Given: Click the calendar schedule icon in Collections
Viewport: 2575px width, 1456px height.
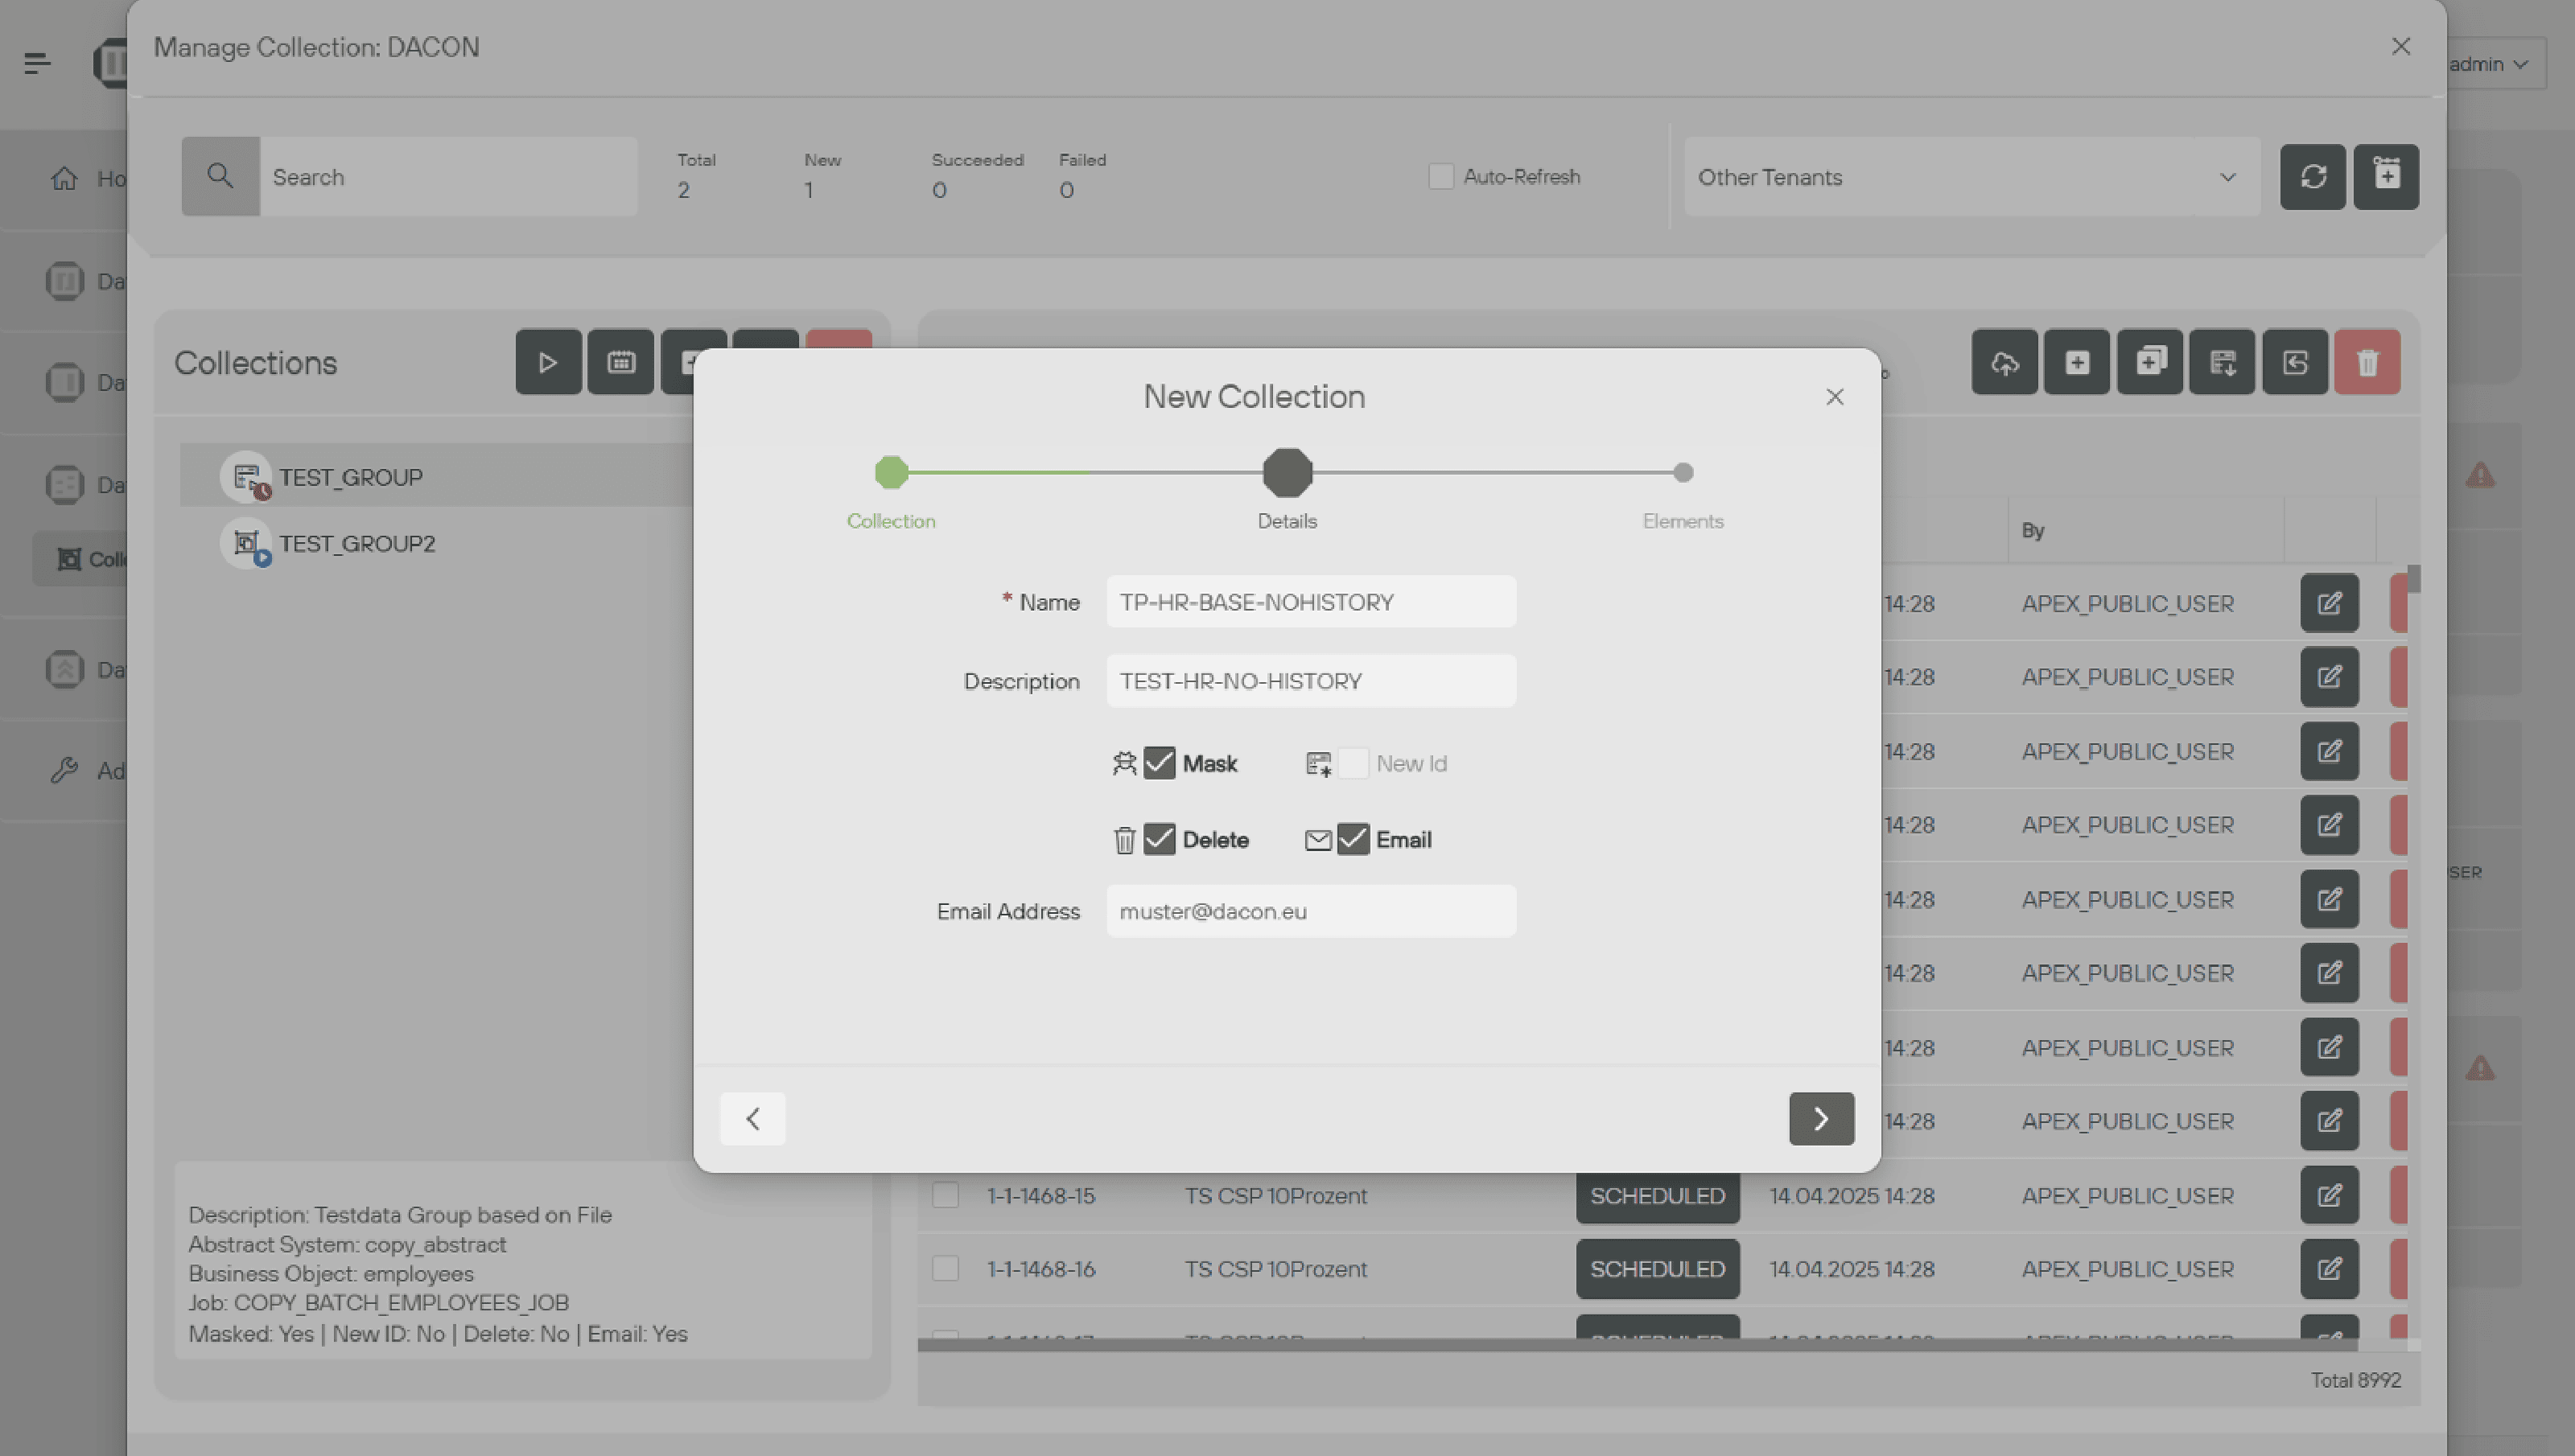Looking at the screenshot, I should (x=620, y=362).
